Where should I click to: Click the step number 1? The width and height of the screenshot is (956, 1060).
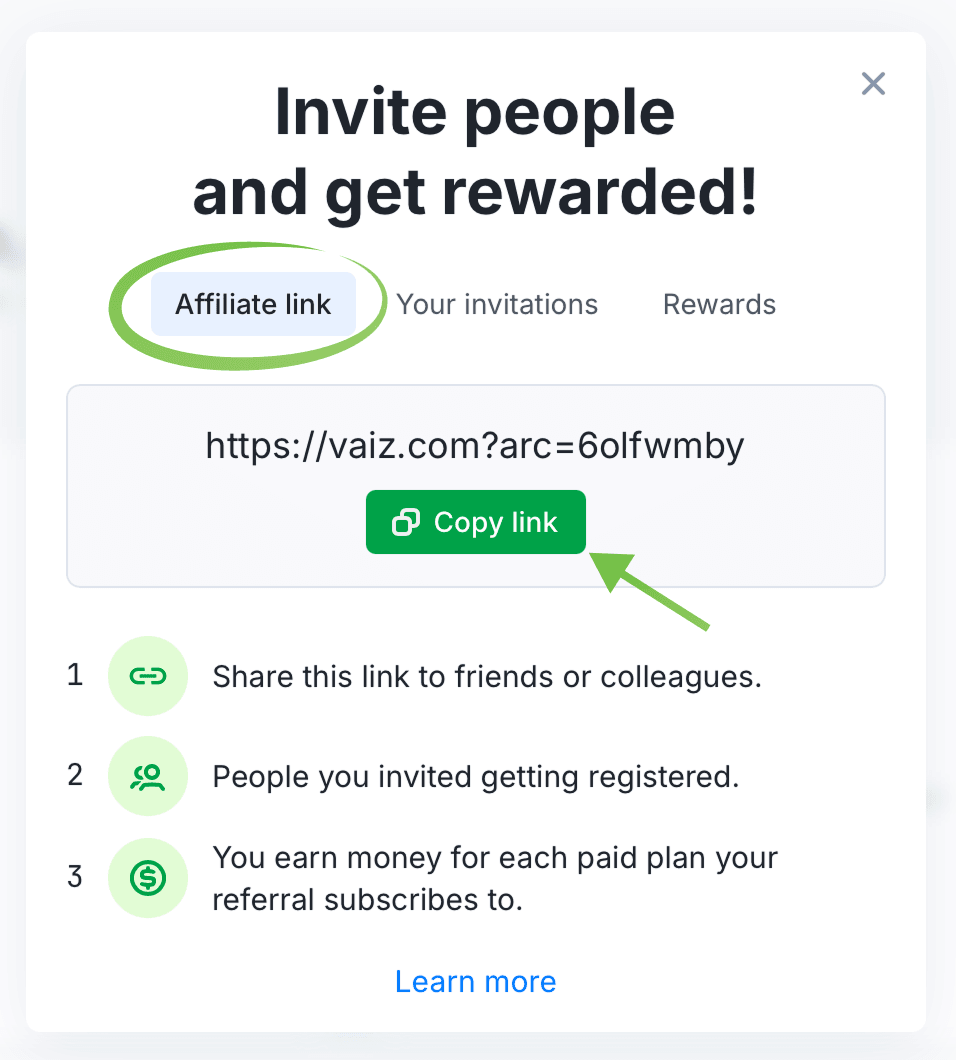[x=75, y=676]
